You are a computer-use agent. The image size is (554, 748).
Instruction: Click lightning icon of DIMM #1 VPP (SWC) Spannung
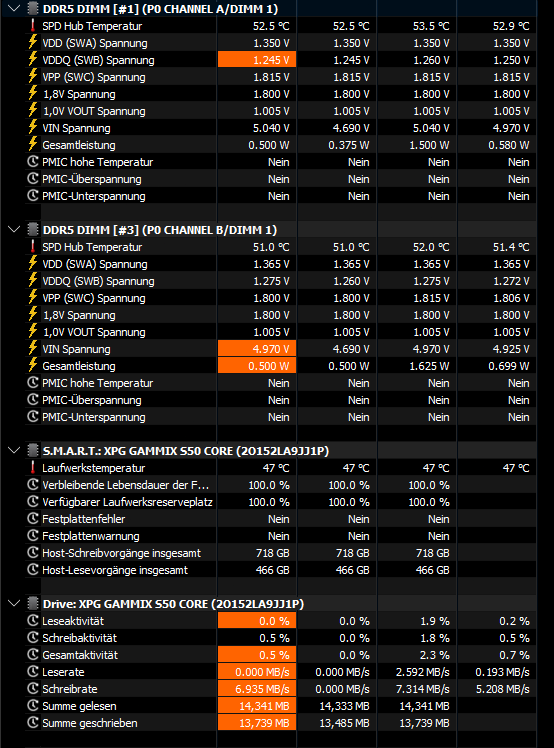point(32,76)
